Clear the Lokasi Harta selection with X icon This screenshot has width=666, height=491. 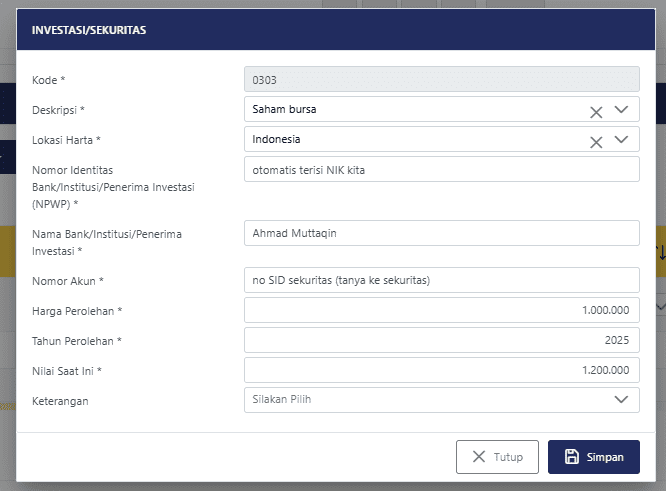click(596, 142)
